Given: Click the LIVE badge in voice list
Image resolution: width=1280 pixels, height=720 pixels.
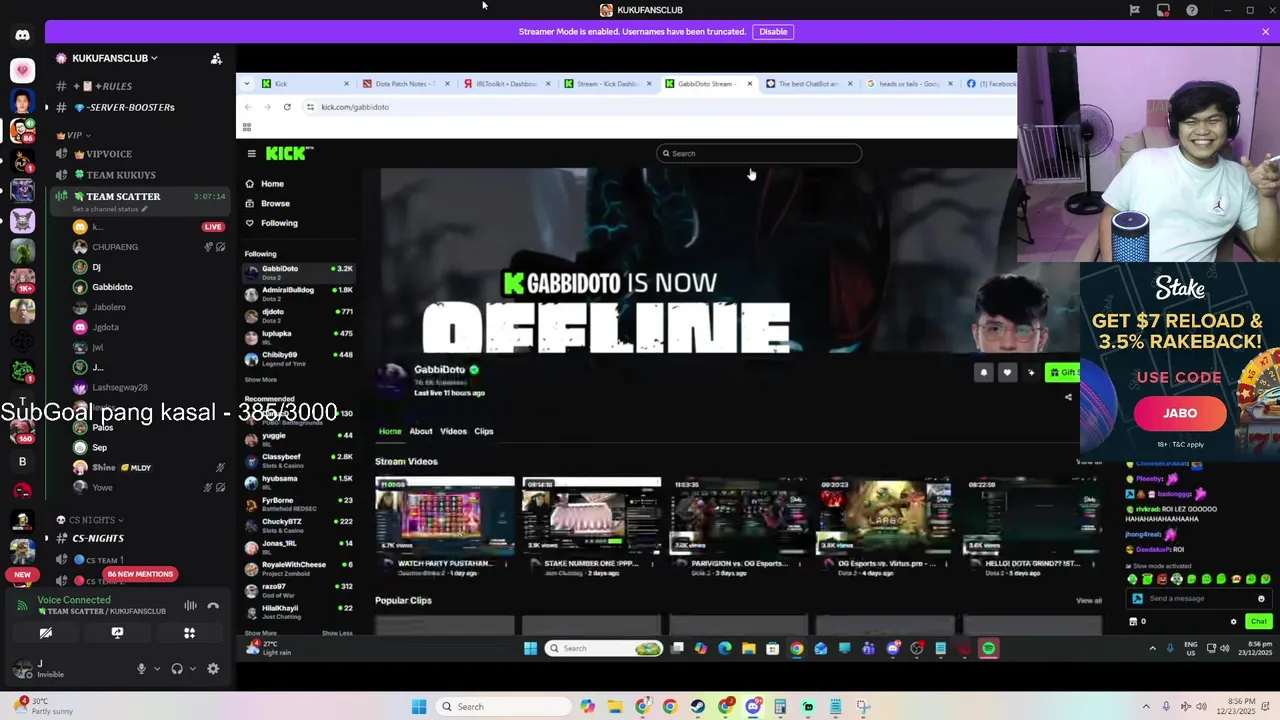Looking at the screenshot, I should pos(212,227).
